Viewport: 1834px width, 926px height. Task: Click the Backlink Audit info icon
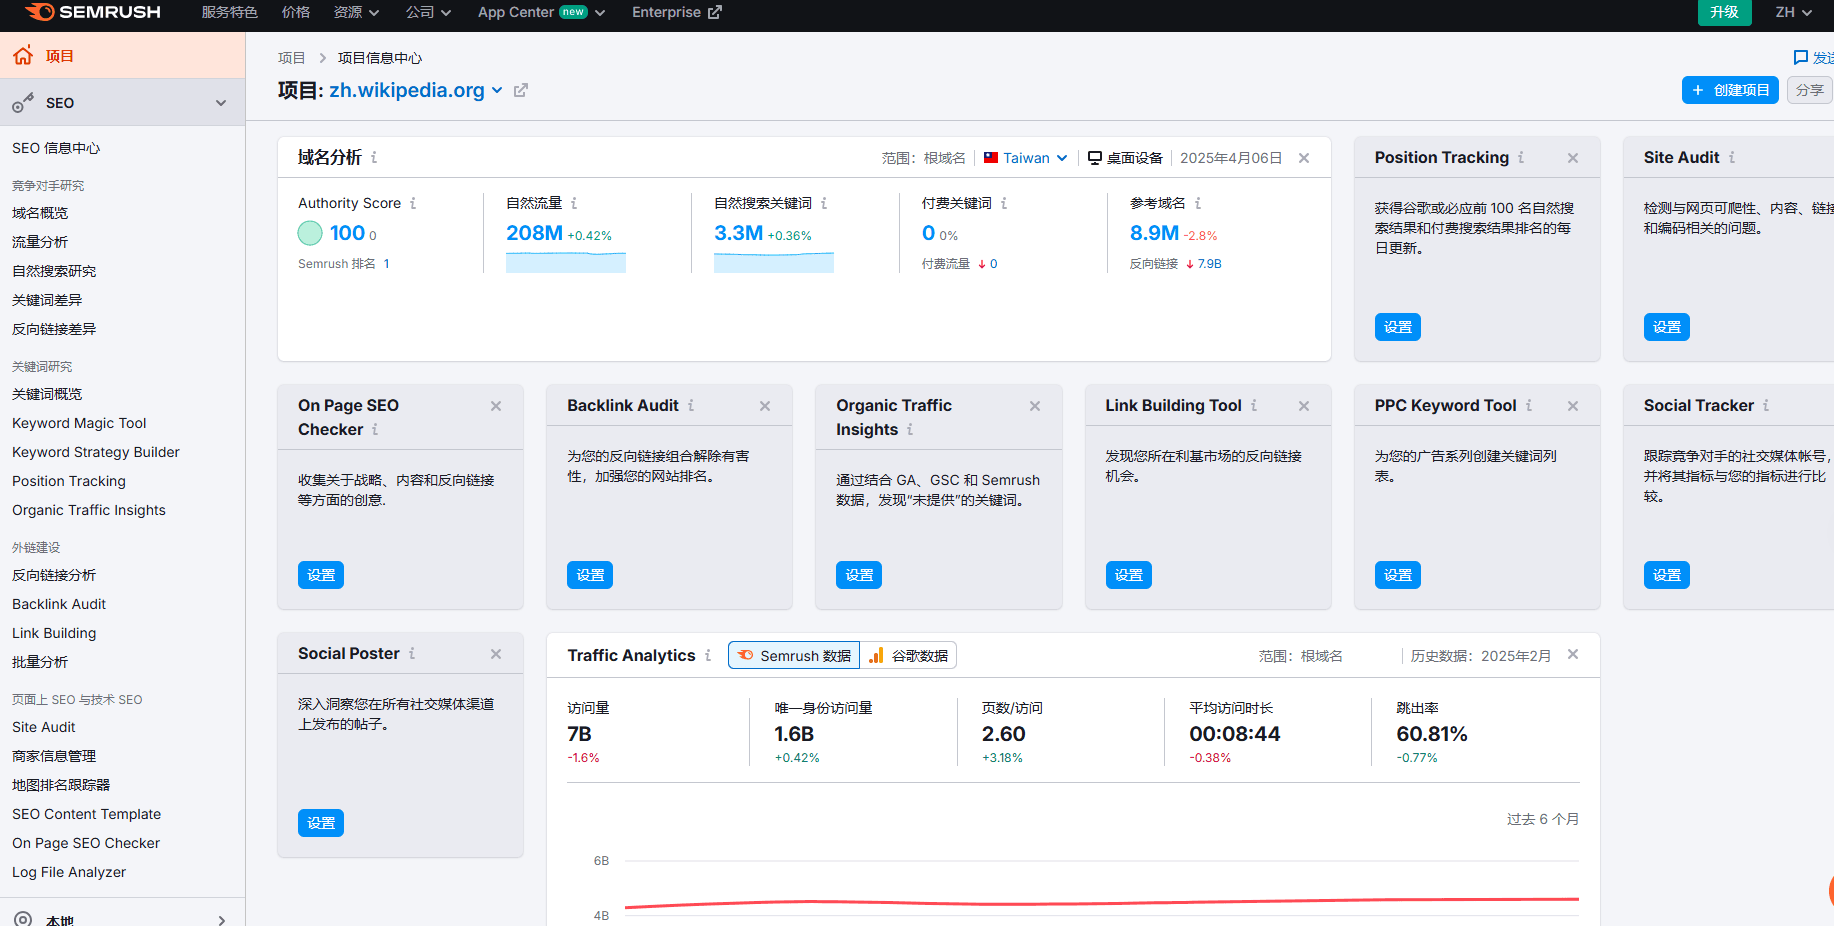pos(691,405)
